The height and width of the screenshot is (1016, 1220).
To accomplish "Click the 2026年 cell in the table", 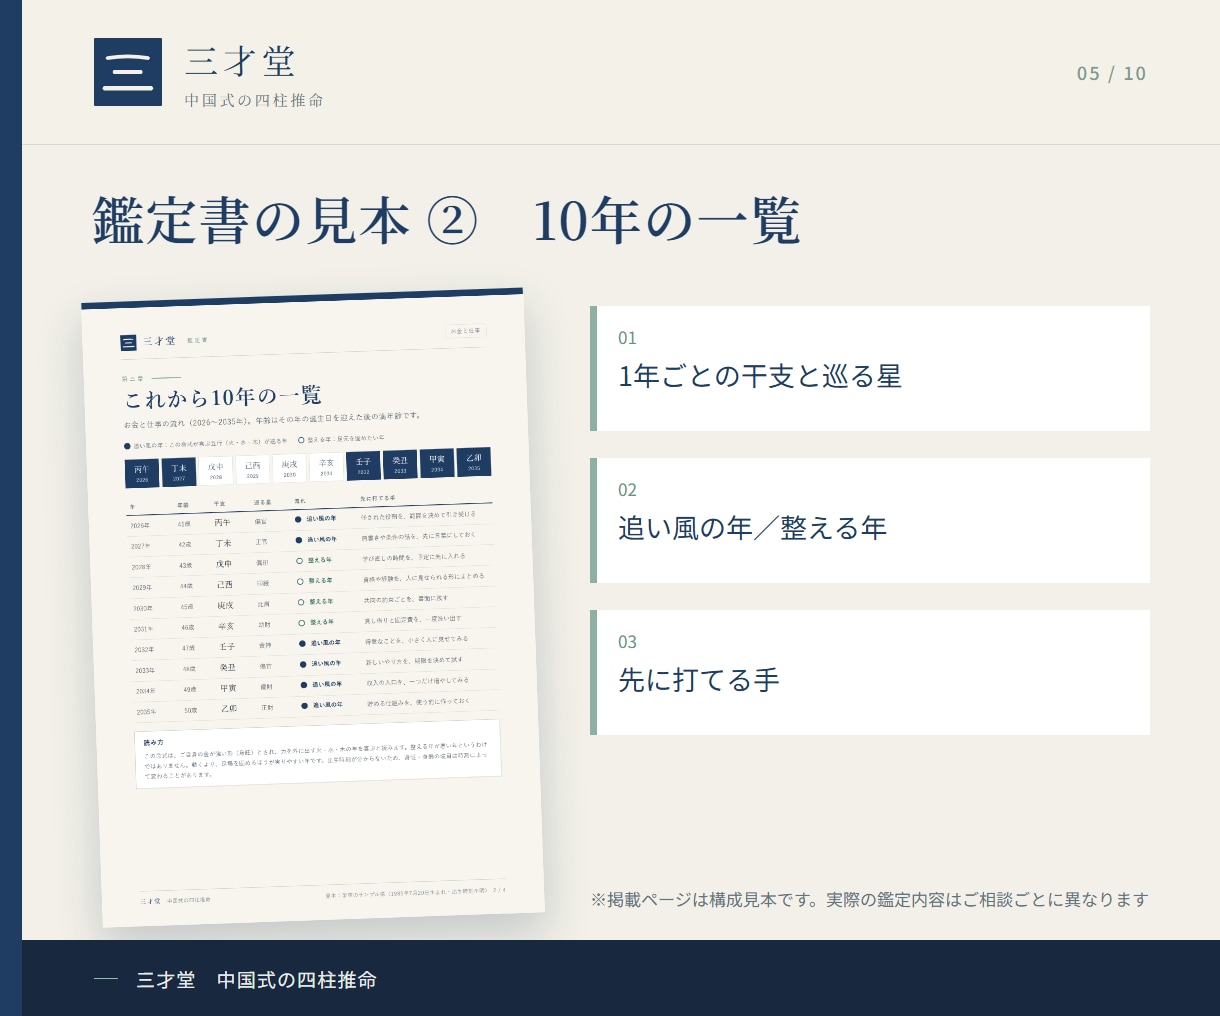I will [140, 525].
